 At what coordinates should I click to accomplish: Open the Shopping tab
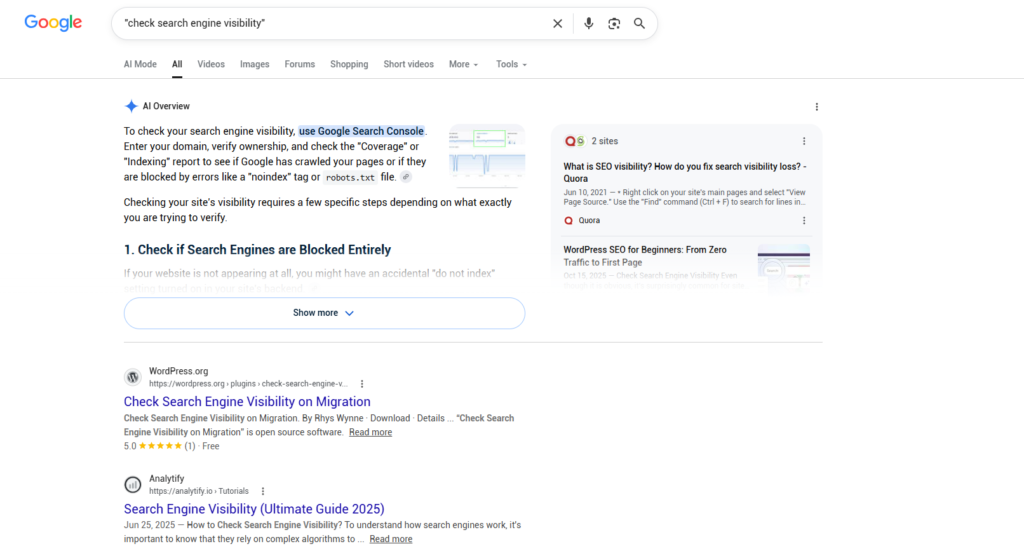pyautogui.click(x=349, y=64)
